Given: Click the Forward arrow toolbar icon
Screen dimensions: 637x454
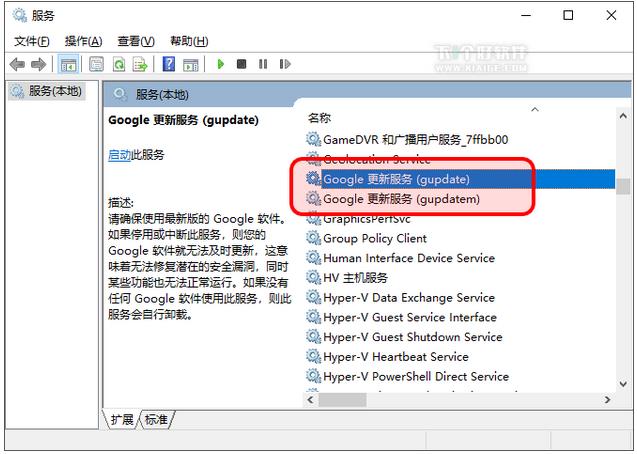Looking at the screenshot, I should [x=39, y=64].
